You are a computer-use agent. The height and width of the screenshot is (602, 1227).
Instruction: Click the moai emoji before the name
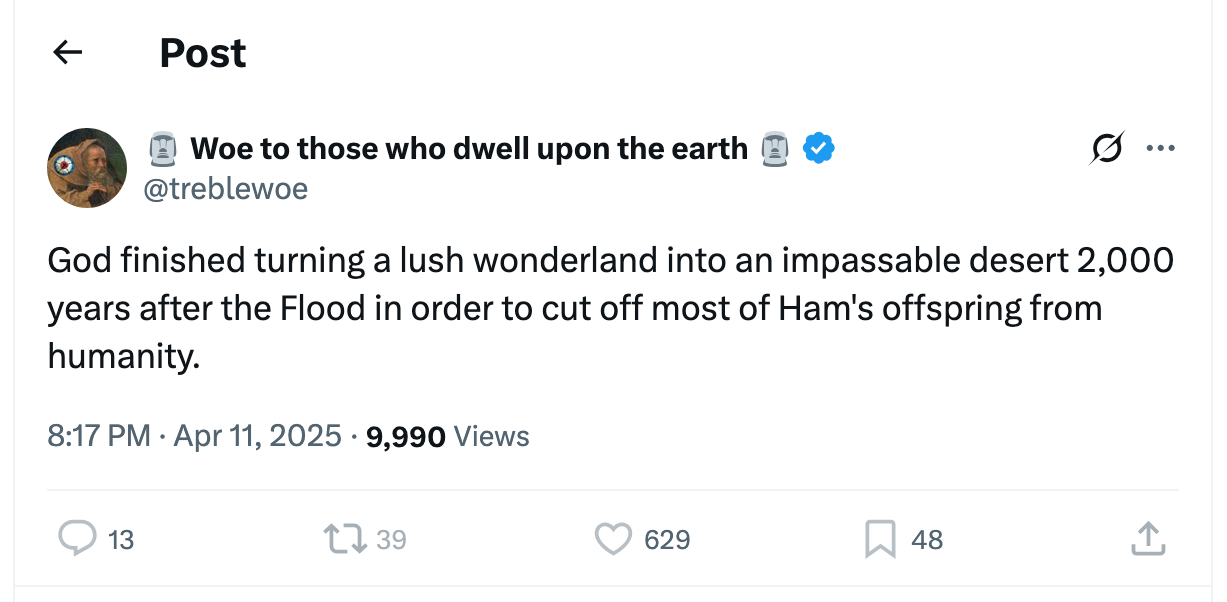162,149
